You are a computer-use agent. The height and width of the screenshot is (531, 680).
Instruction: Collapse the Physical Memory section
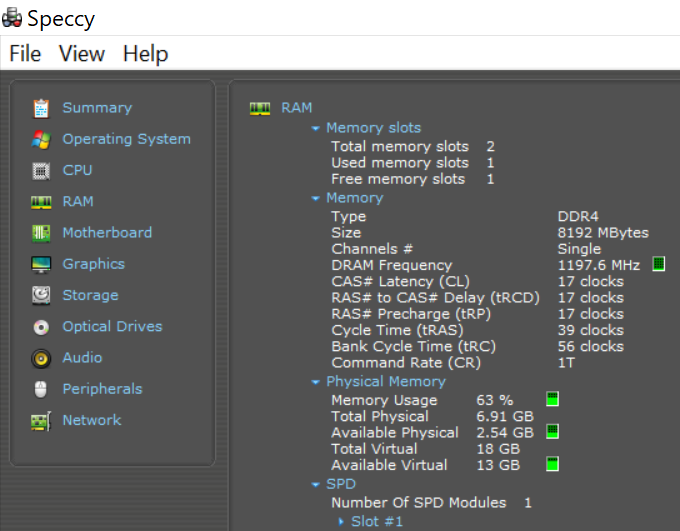point(316,382)
